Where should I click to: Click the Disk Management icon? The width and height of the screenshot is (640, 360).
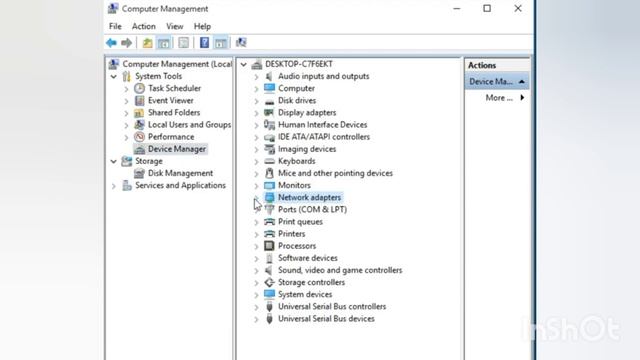(140, 173)
